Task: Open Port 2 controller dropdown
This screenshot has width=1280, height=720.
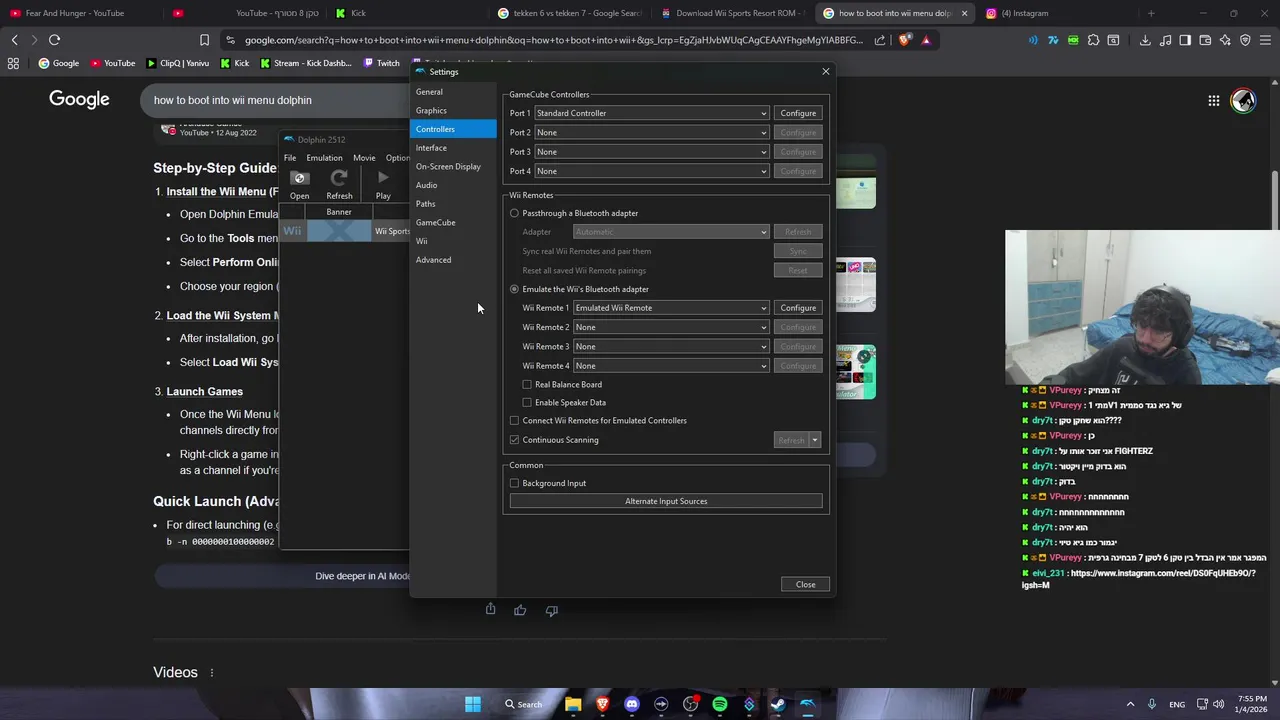Action: (x=652, y=132)
